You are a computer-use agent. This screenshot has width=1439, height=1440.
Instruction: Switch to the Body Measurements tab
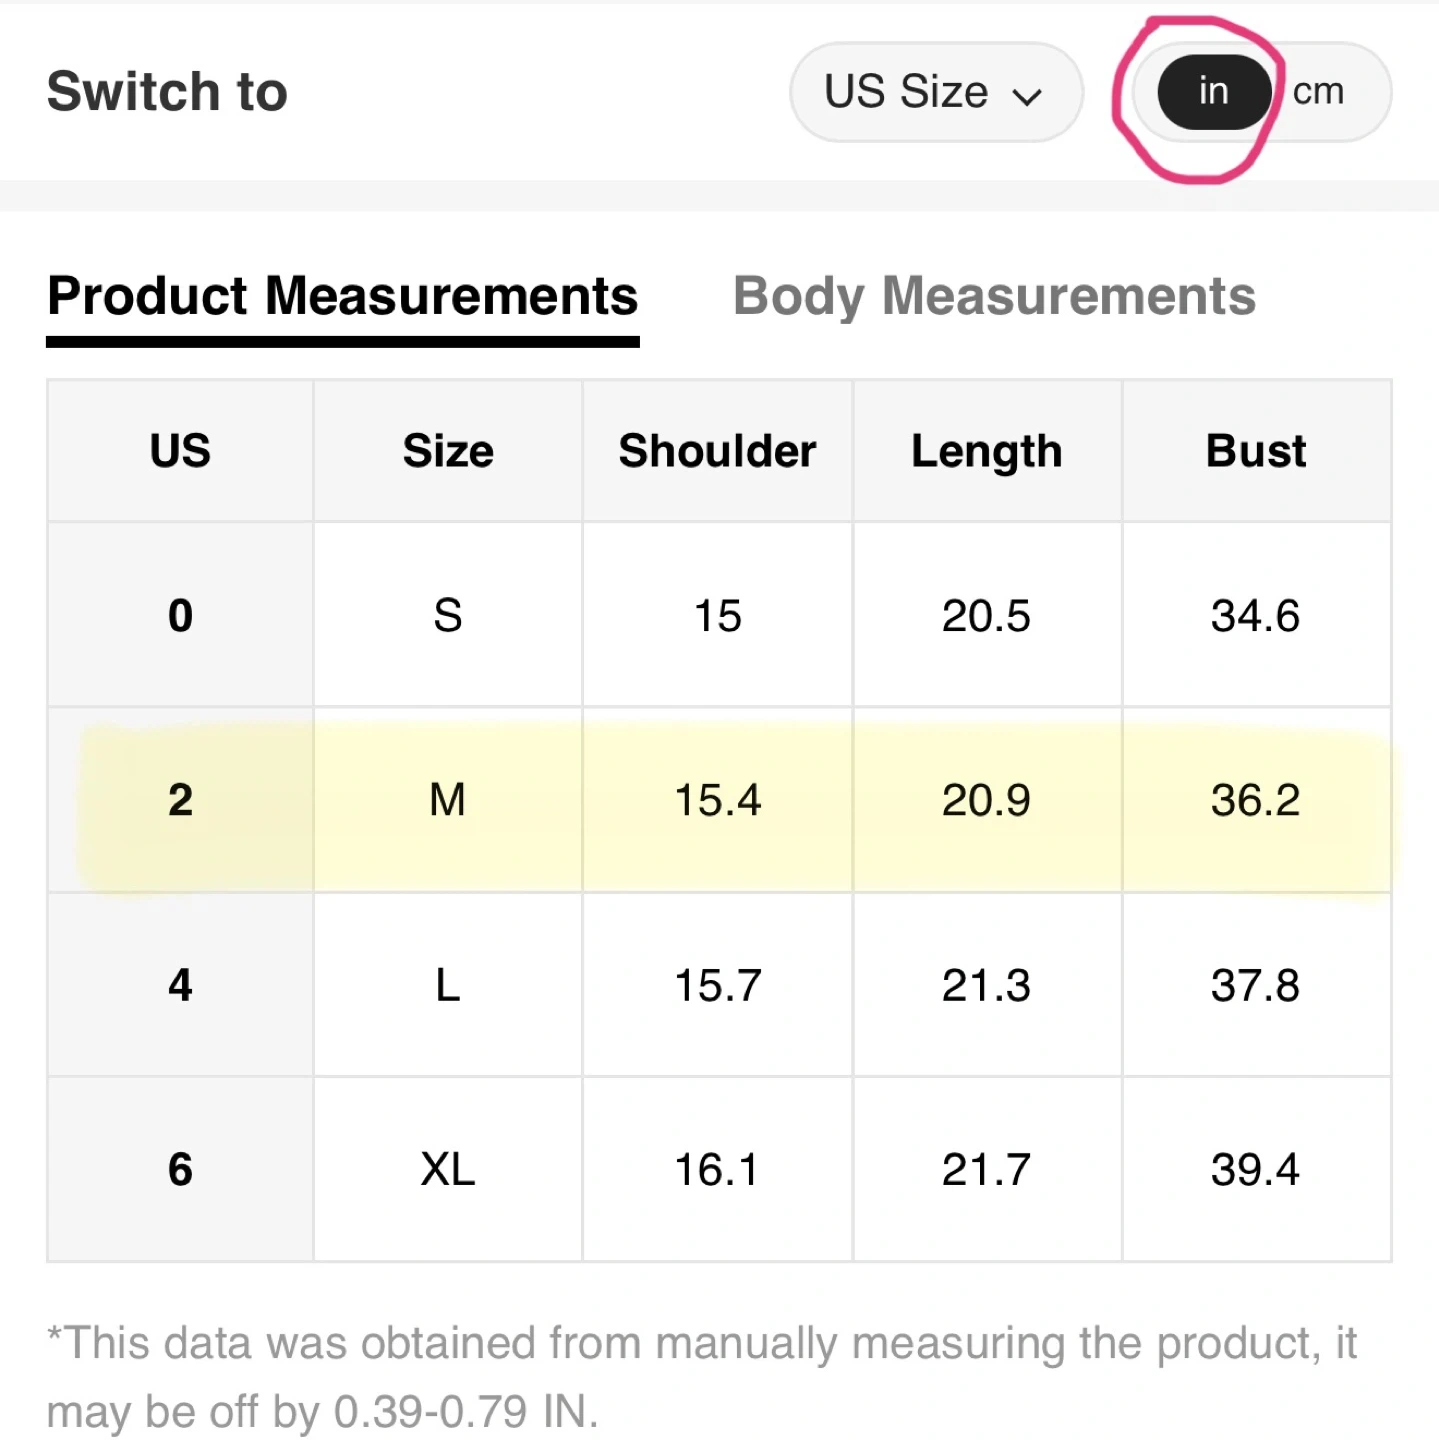point(993,297)
